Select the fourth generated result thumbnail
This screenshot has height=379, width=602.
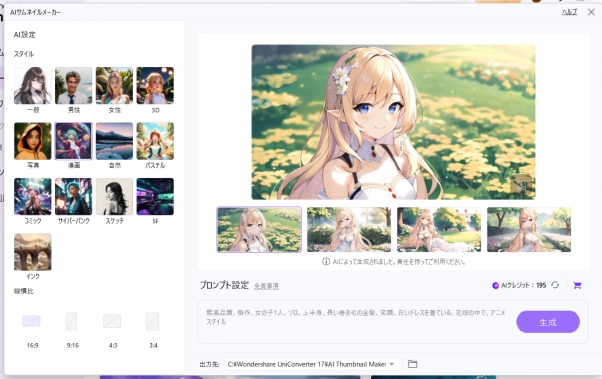pyautogui.click(x=529, y=229)
